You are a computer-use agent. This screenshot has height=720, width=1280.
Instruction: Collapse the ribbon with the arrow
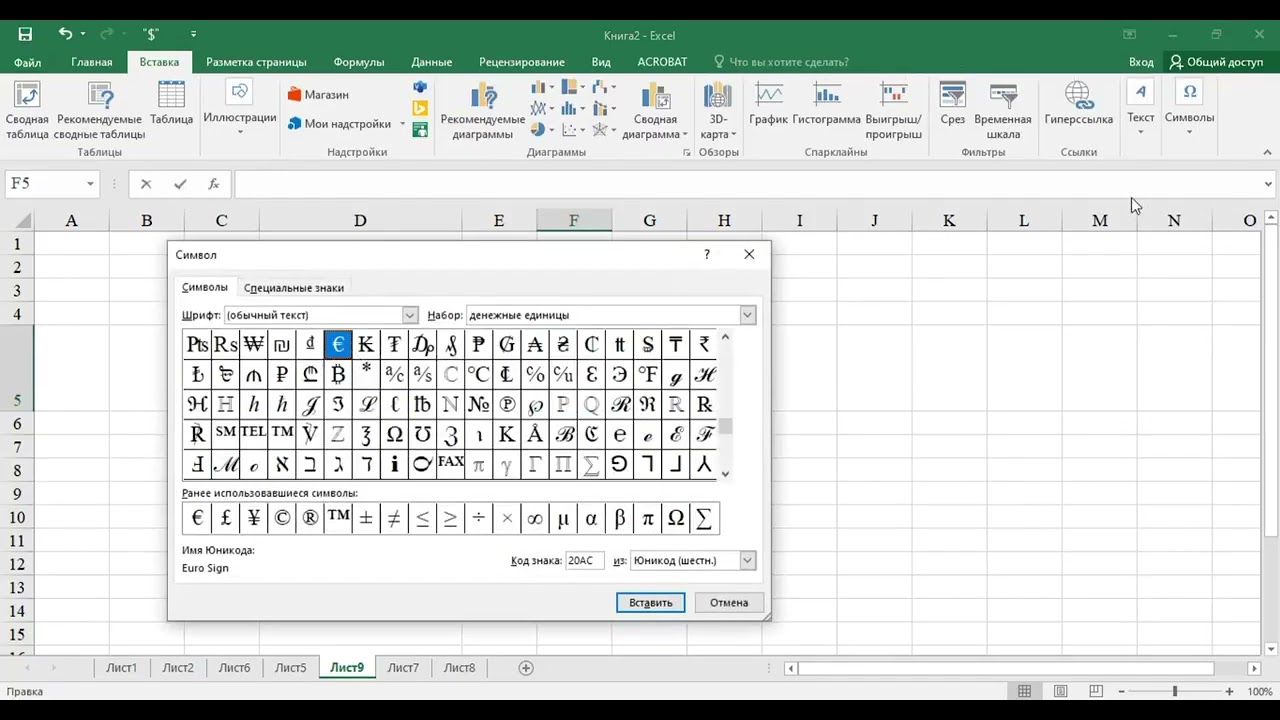(x=1268, y=153)
